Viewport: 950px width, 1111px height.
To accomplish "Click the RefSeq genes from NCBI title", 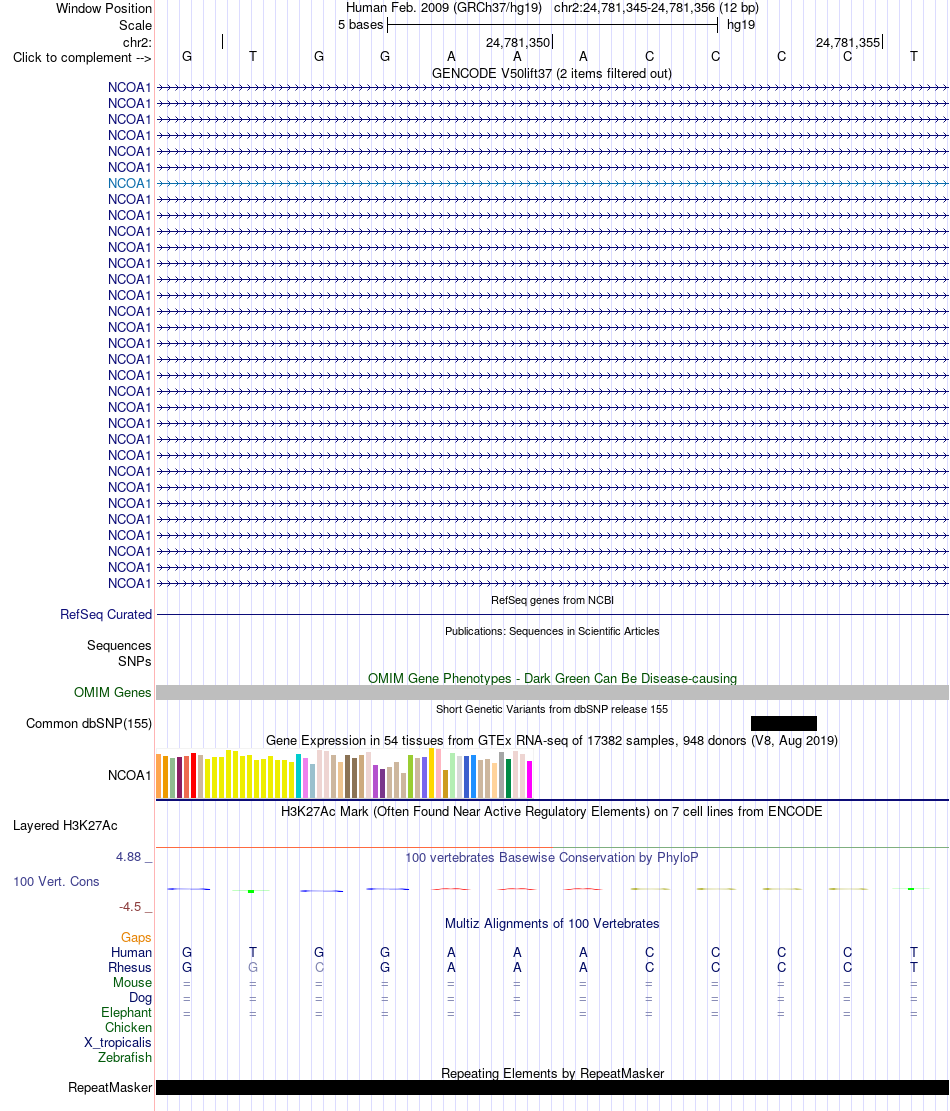I will click(x=553, y=600).
